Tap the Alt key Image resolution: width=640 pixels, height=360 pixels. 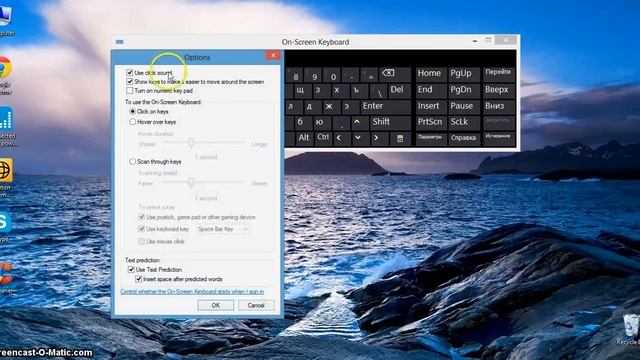click(304, 138)
